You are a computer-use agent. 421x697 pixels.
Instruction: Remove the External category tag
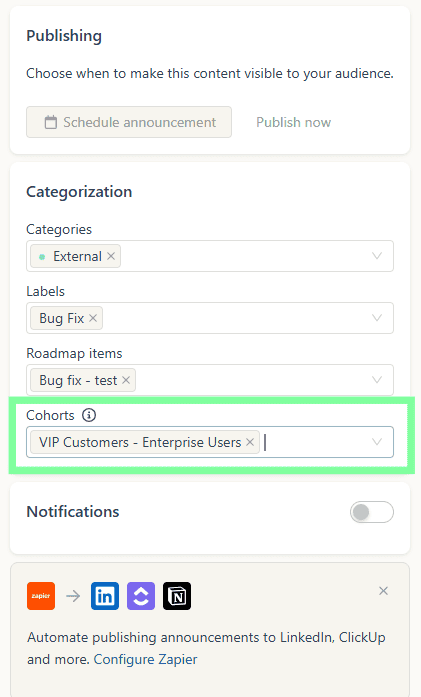tap(111, 256)
